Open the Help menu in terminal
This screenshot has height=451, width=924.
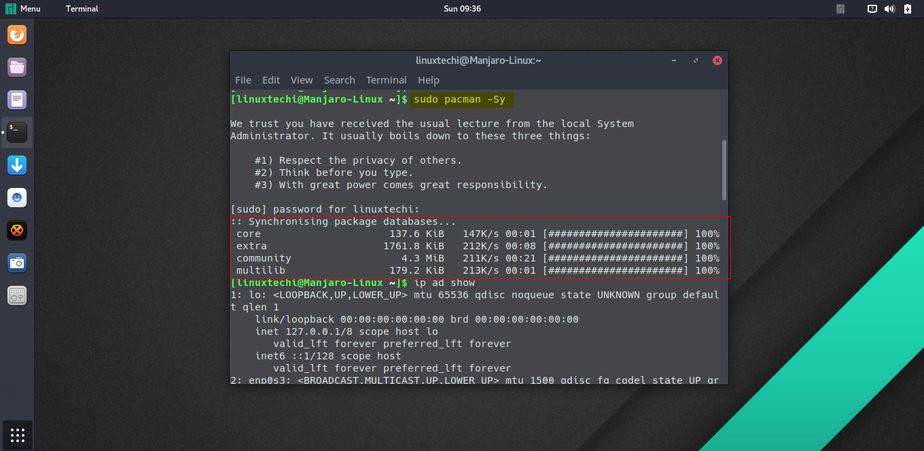point(428,80)
